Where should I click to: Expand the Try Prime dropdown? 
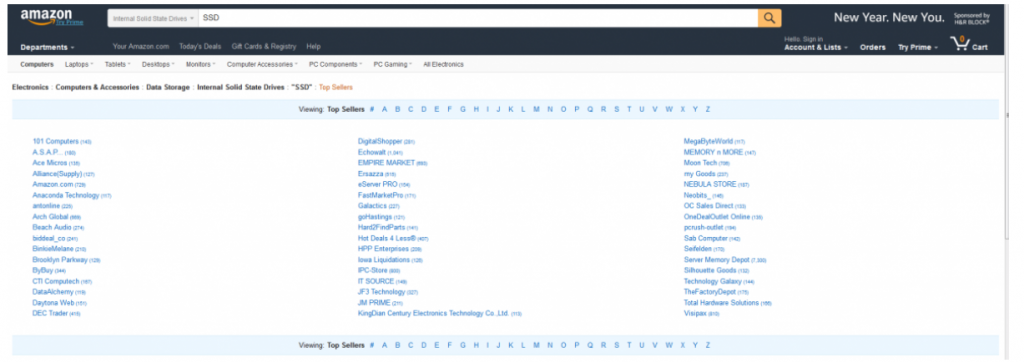[x=918, y=47]
